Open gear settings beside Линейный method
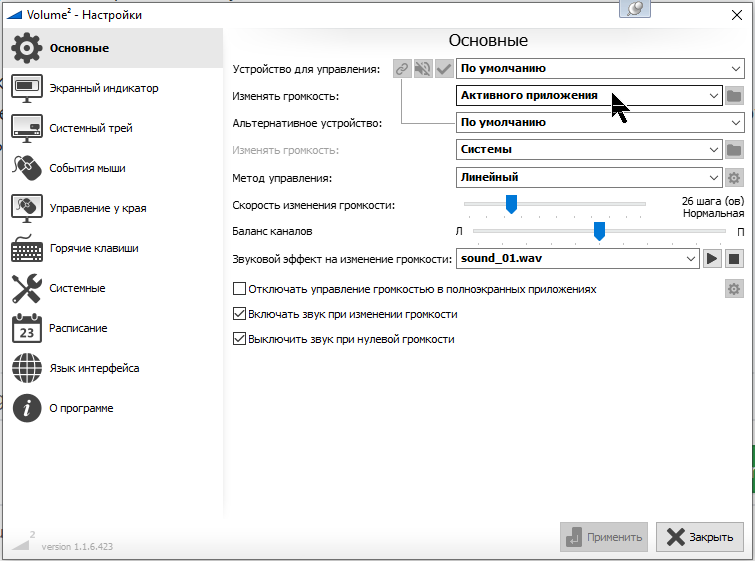The image size is (755, 561). [734, 178]
